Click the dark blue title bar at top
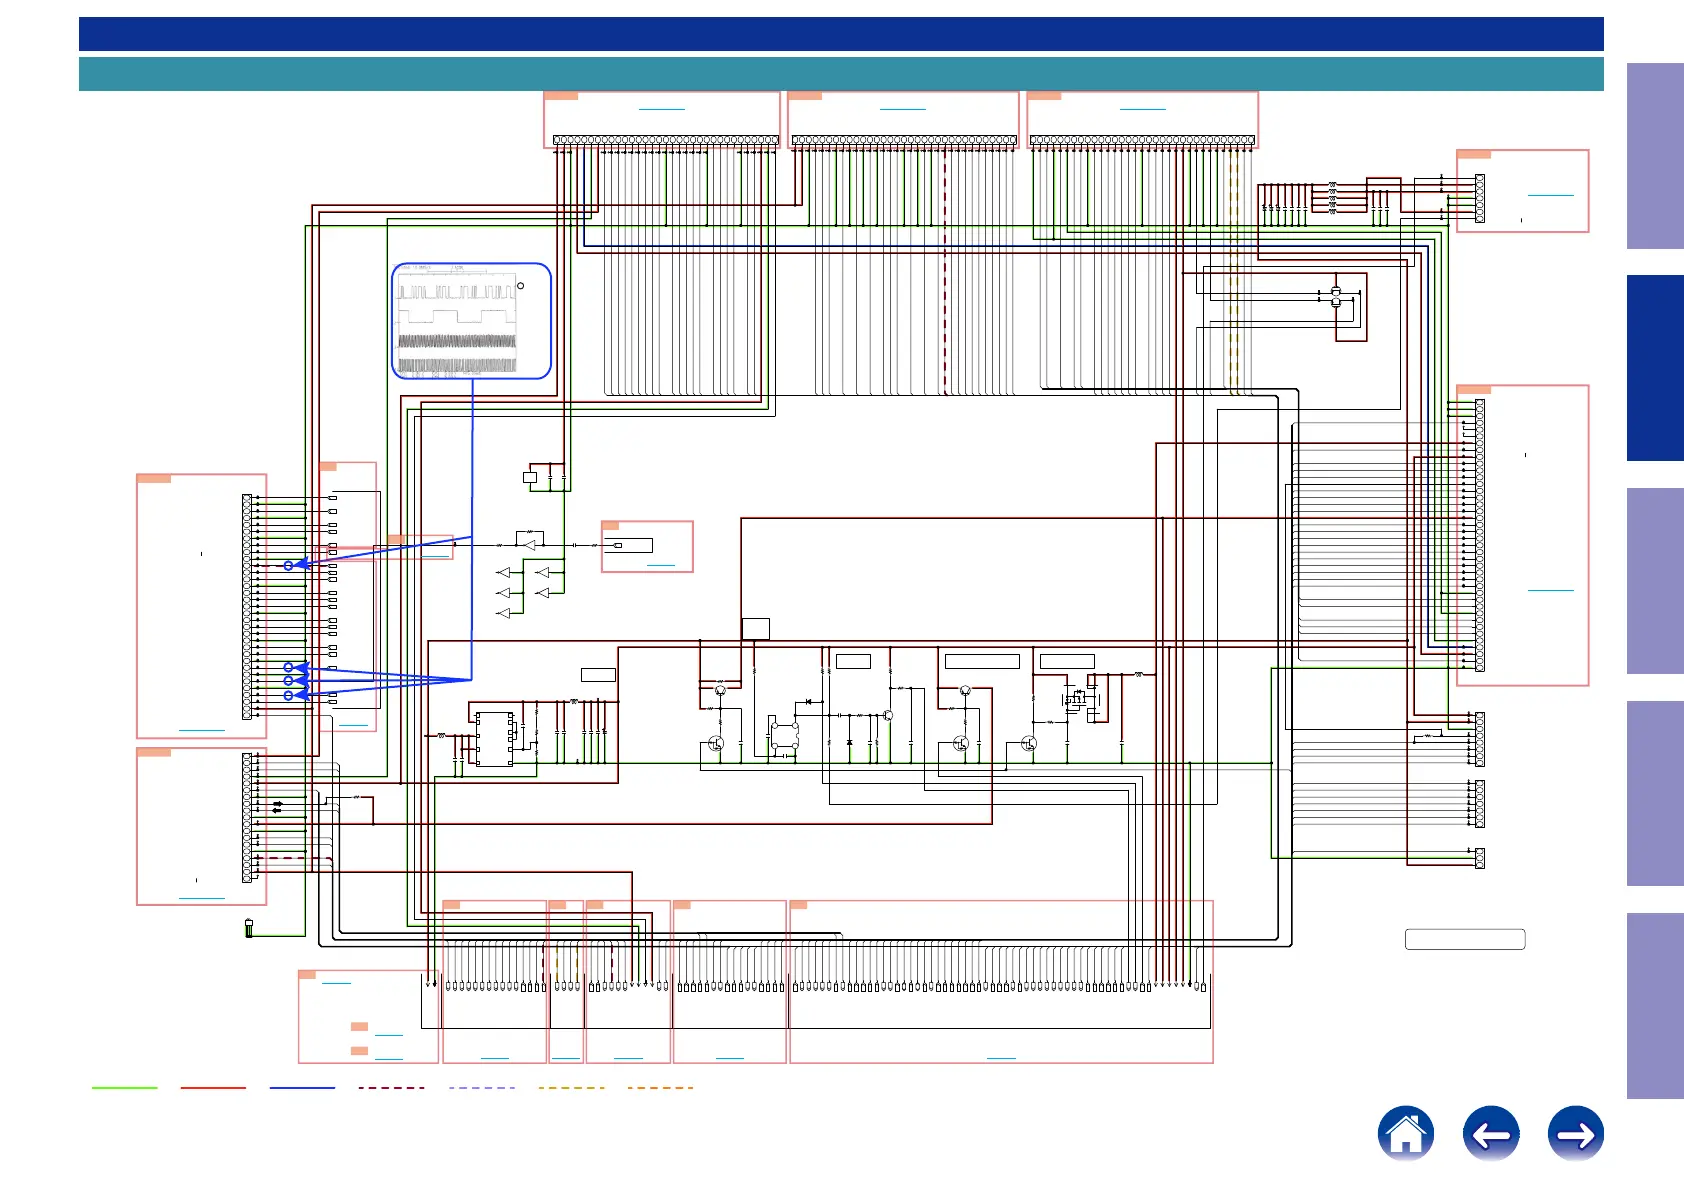The height and width of the screenshot is (1191, 1684). tap(841, 34)
